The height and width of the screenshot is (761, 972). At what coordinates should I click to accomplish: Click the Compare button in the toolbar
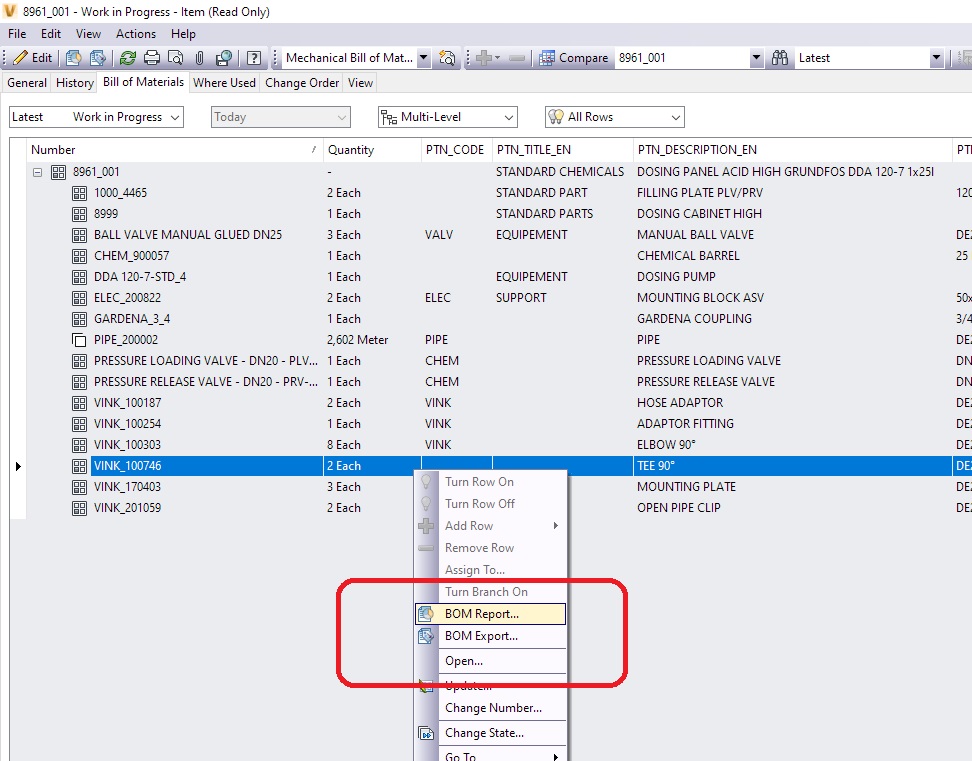pos(575,58)
